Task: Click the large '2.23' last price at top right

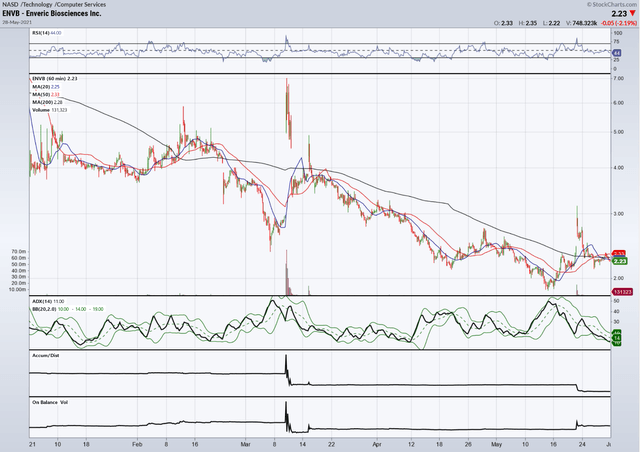Action: tap(619, 13)
